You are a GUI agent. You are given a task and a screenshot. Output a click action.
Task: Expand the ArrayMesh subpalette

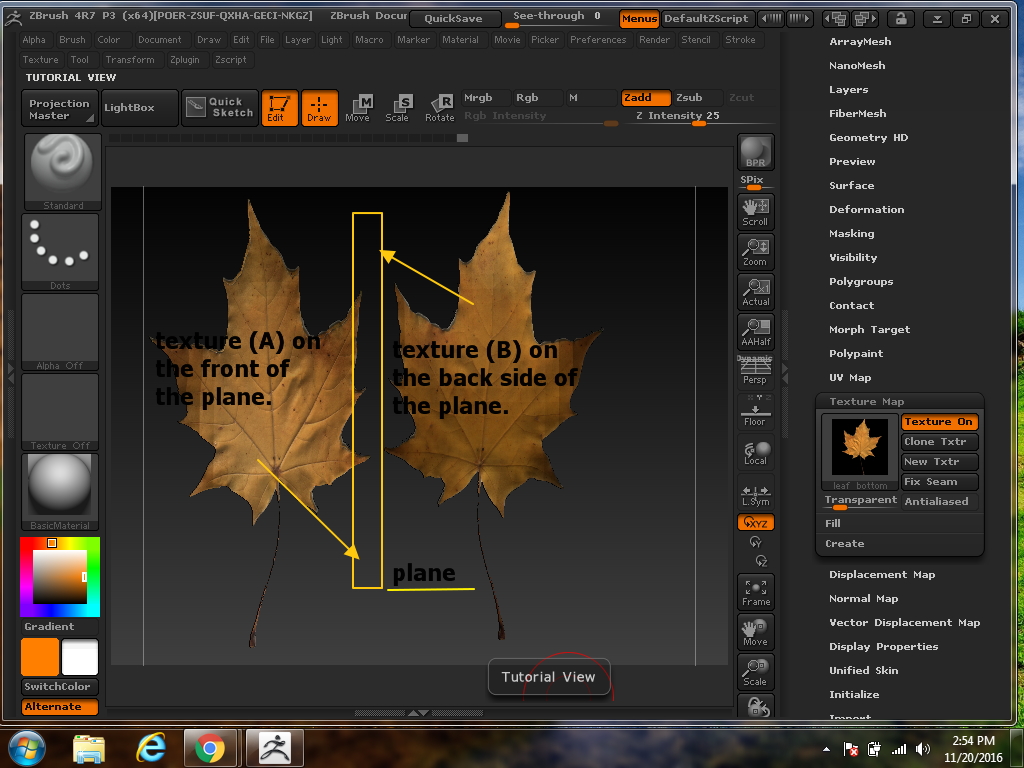[860, 42]
